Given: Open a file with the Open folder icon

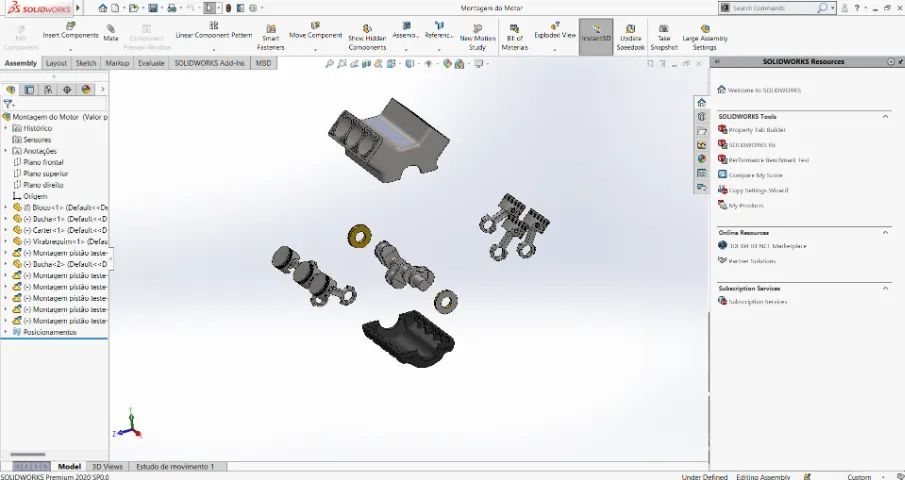Looking at the screenshot, I should click(133, 8).
